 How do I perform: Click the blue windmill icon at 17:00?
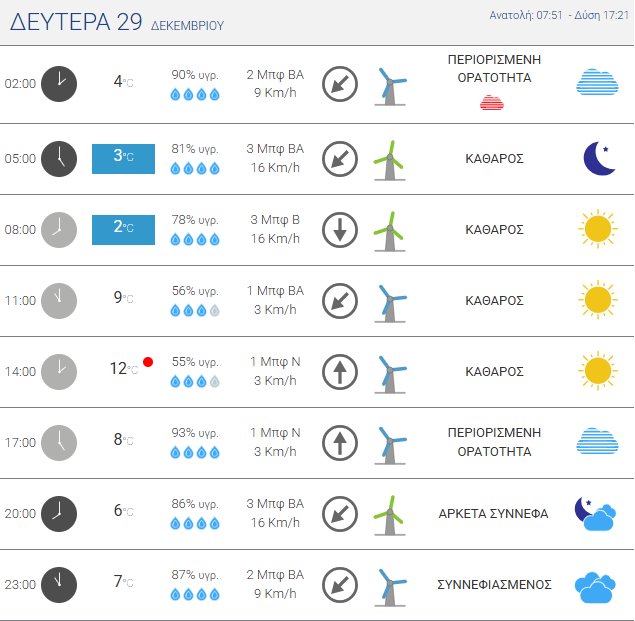[390, 443]
